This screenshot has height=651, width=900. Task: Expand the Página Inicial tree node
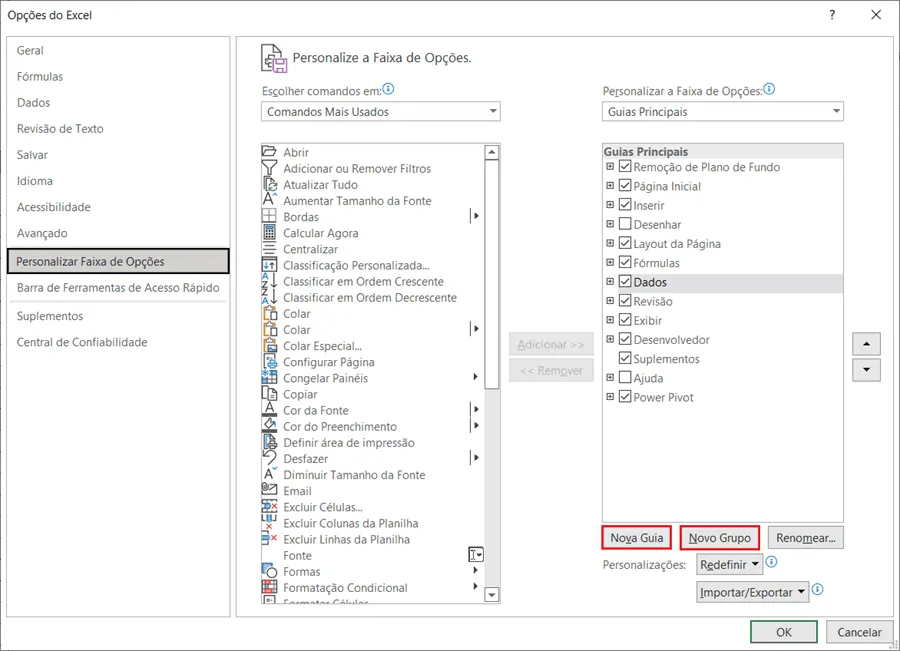610,185
